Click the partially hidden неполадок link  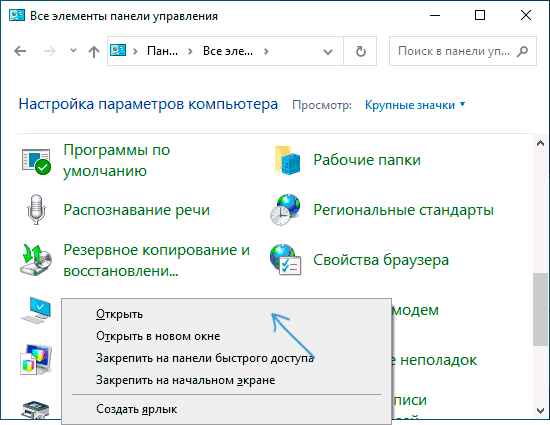click(x=435, y=360)
